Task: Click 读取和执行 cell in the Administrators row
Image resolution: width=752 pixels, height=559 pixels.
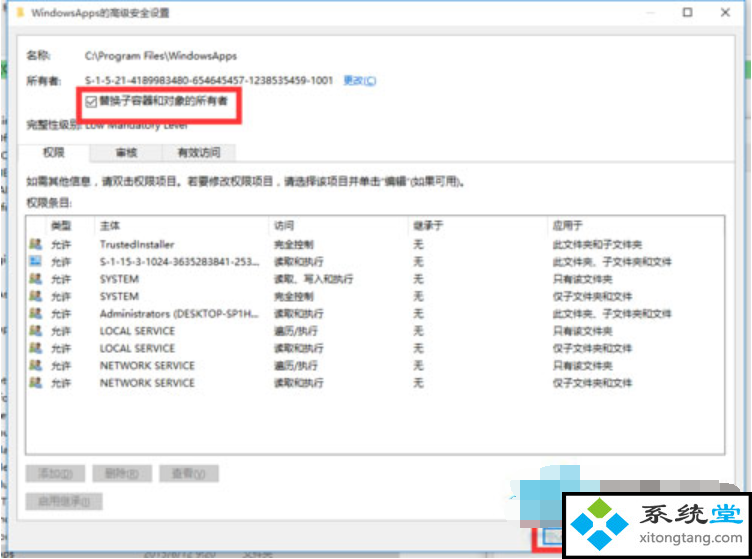Action: coord(298,314)
